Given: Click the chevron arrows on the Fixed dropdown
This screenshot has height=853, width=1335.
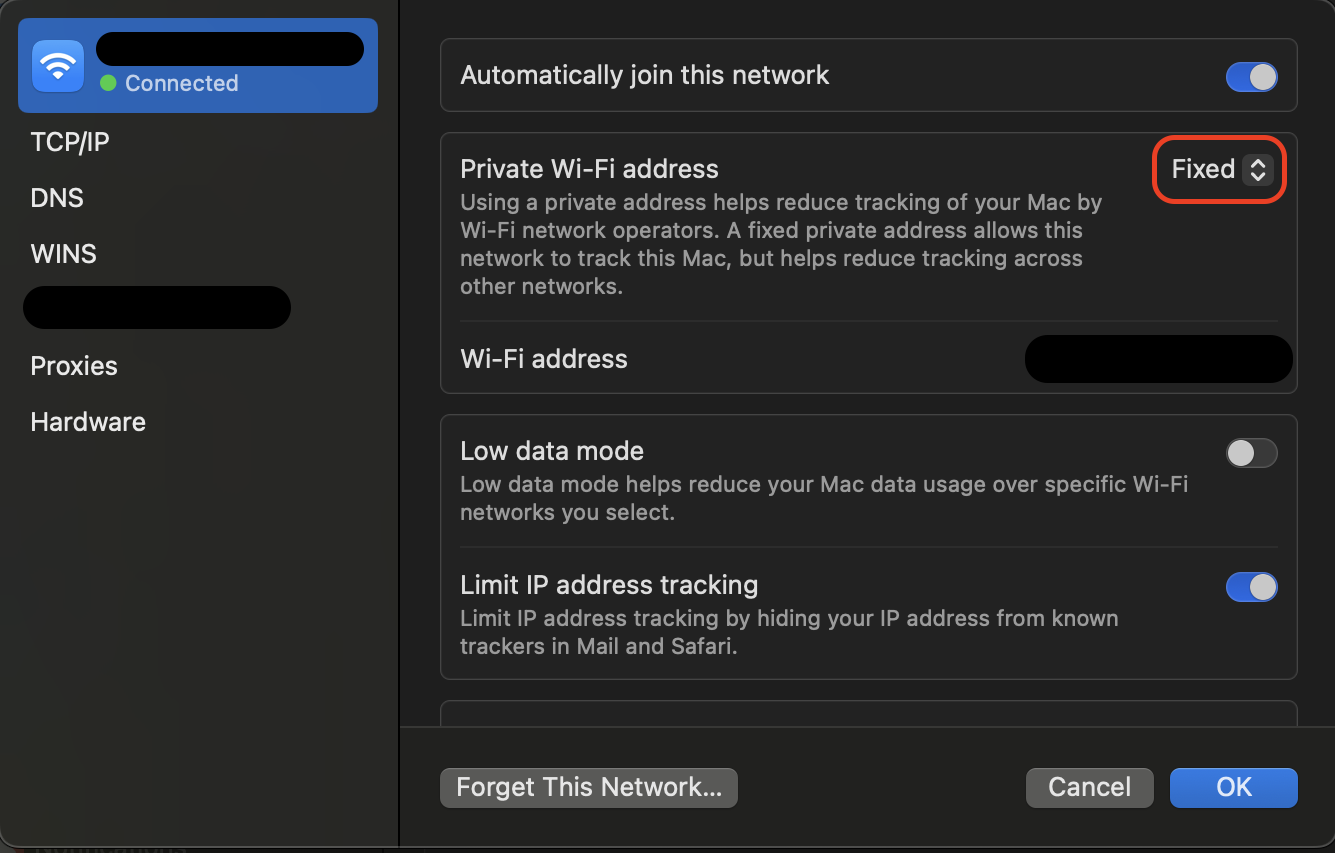Looking at the screenshot, I should click(1258, 169).
